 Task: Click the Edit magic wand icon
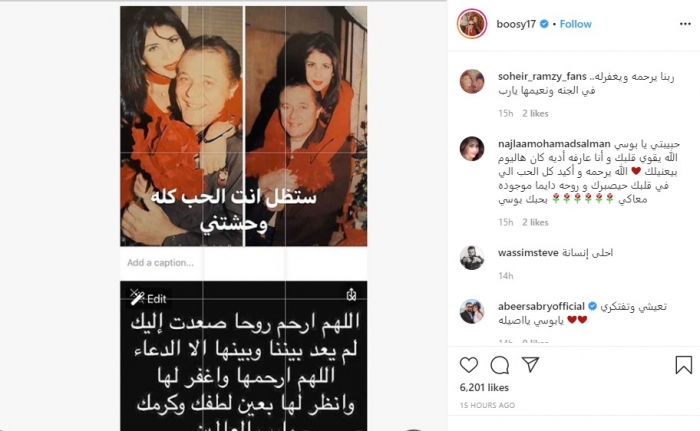coord(137,297)
